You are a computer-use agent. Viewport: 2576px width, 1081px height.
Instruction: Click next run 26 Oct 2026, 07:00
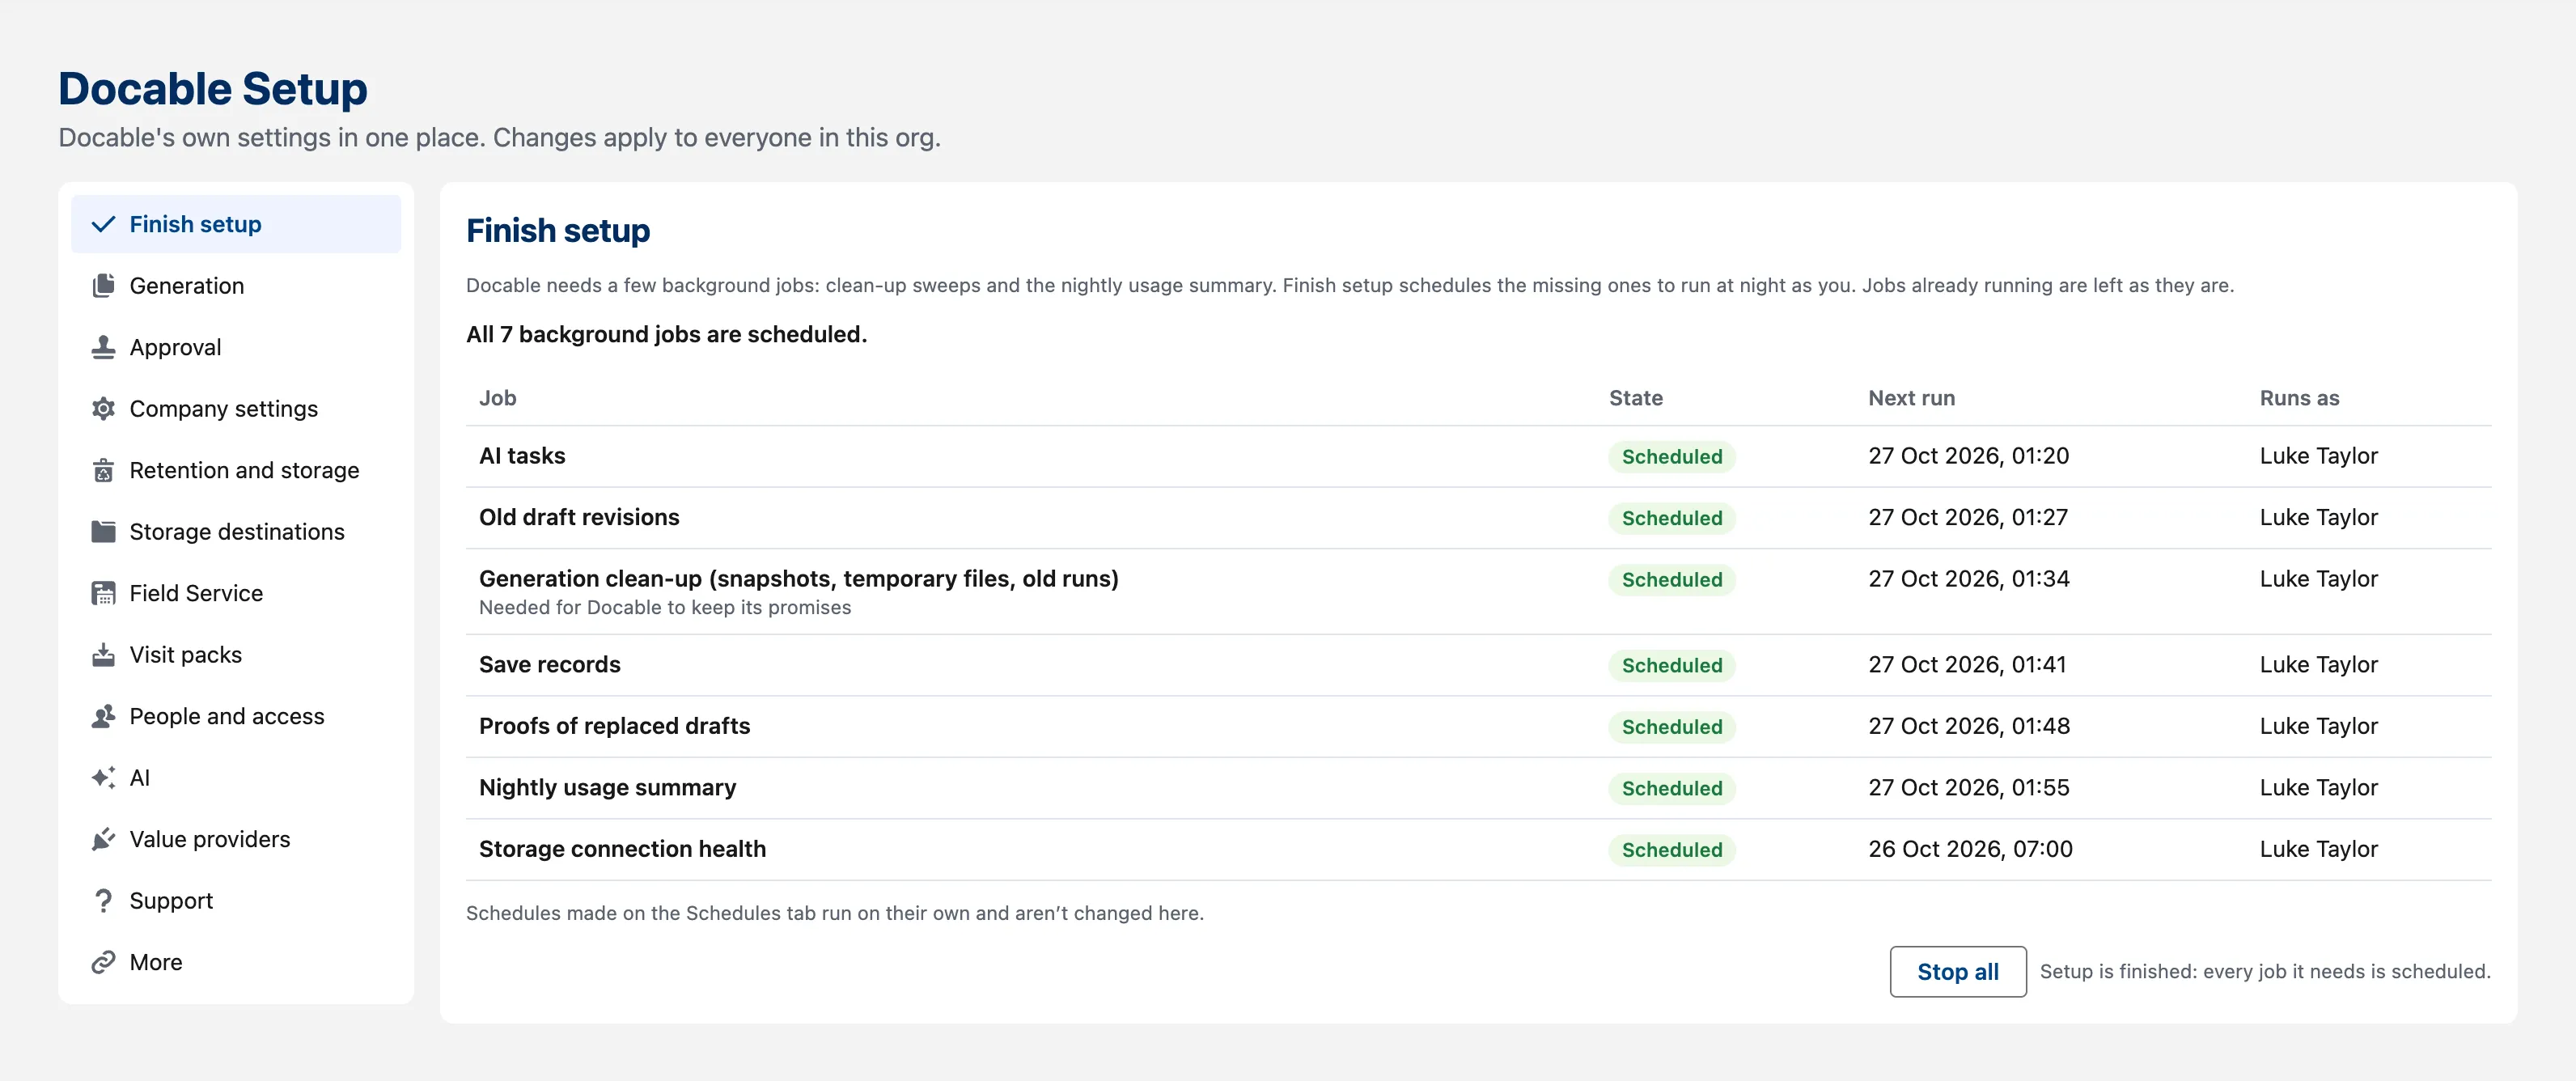click(1970, 849)
